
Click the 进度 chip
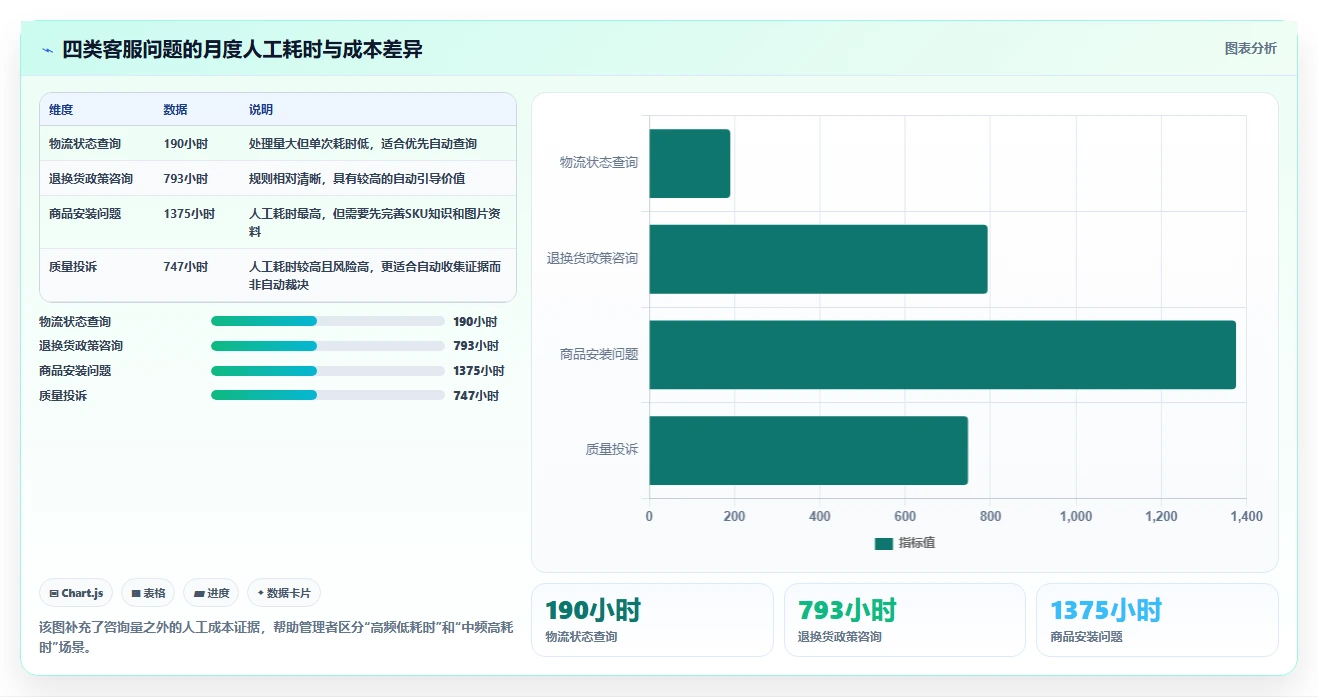(211, 593)
